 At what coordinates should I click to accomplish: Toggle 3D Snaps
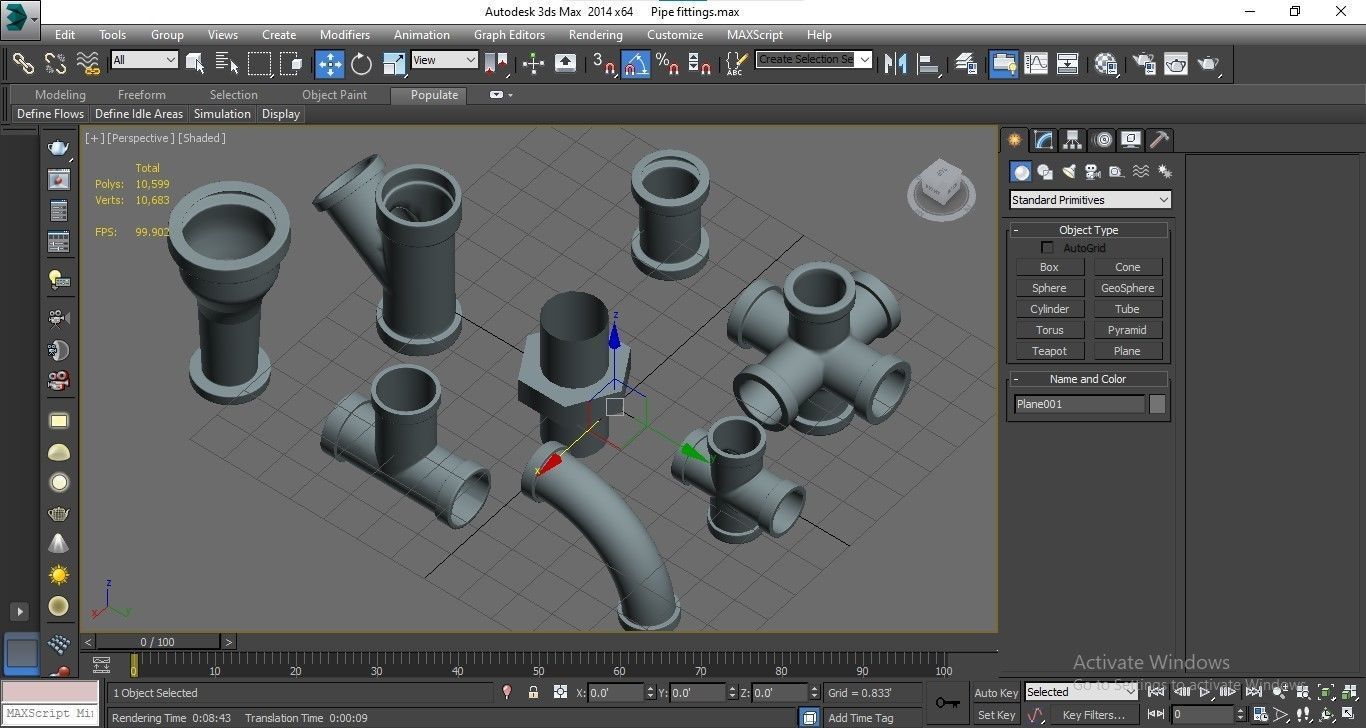tap(603, 63)
